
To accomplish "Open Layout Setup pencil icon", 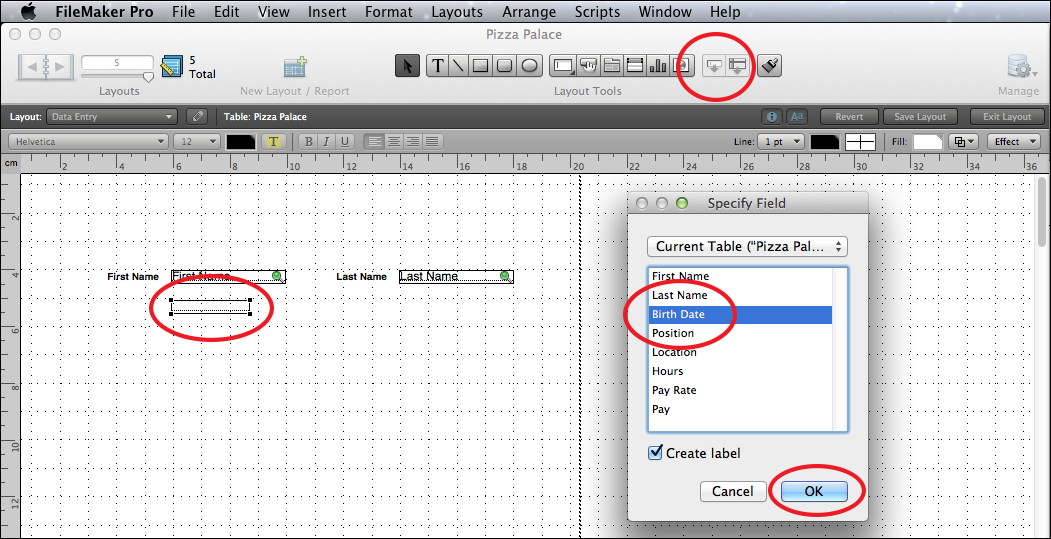I will [x=196, y=117].
